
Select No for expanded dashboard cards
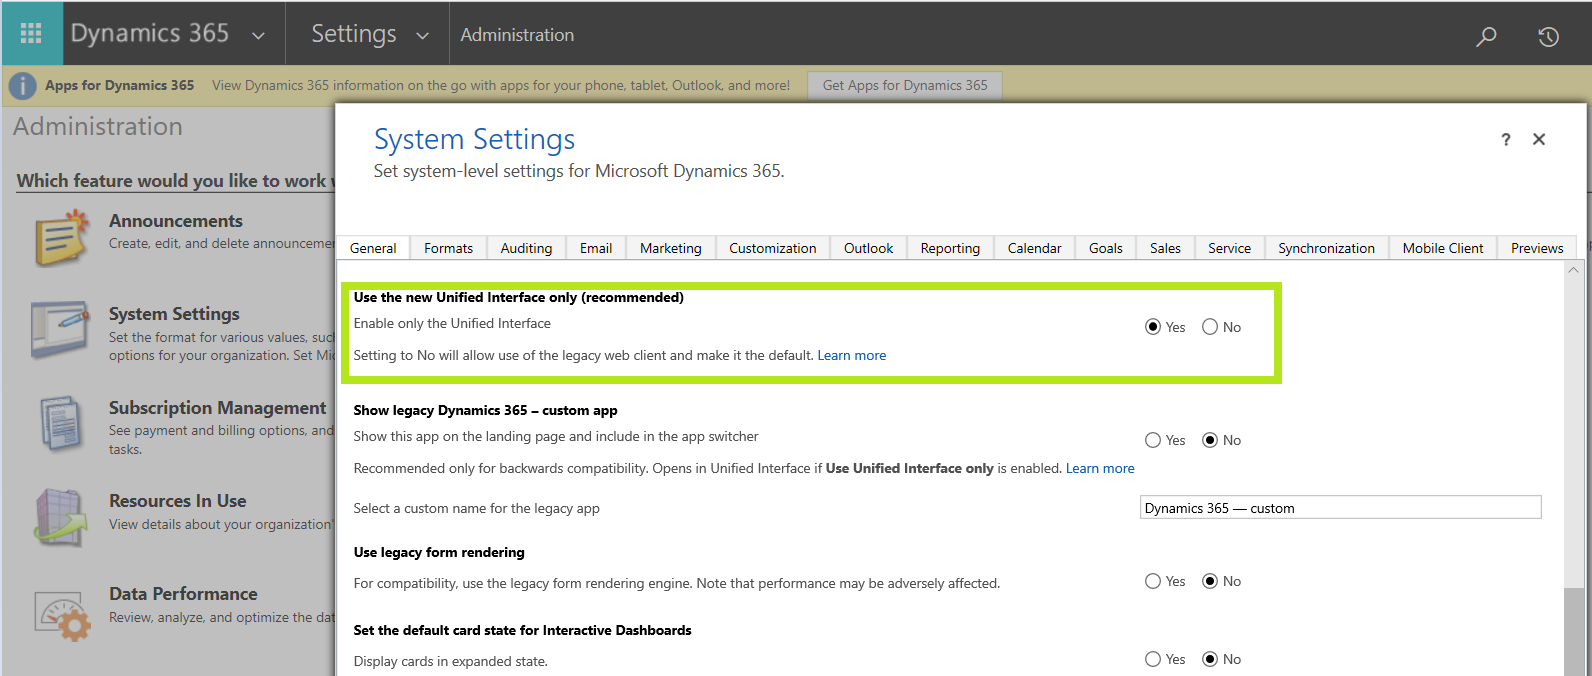click(1210, 659)
